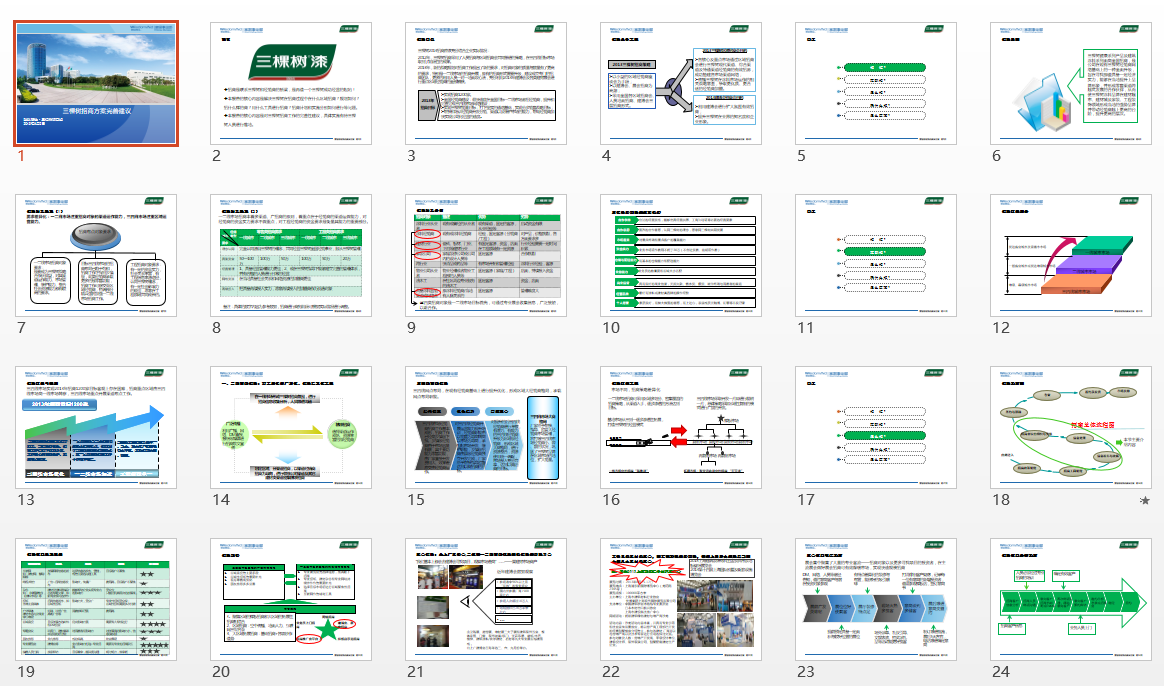Click the animation star icon under slide 18
This screenshot has width=1164, height=686.
click(1144, 499)
